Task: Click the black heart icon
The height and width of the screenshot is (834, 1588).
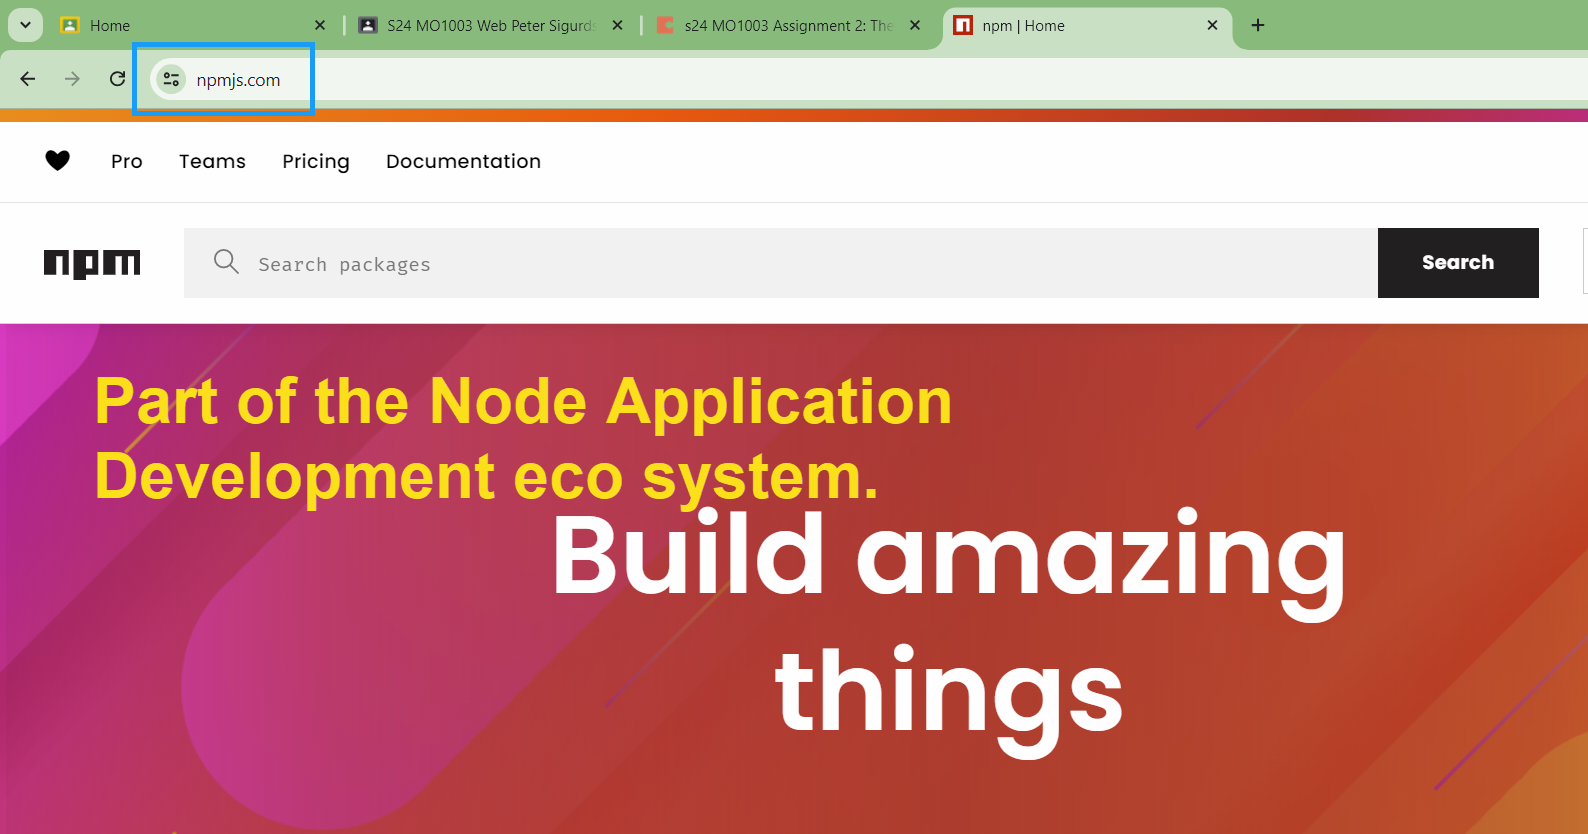Action: tap(58, 160)
